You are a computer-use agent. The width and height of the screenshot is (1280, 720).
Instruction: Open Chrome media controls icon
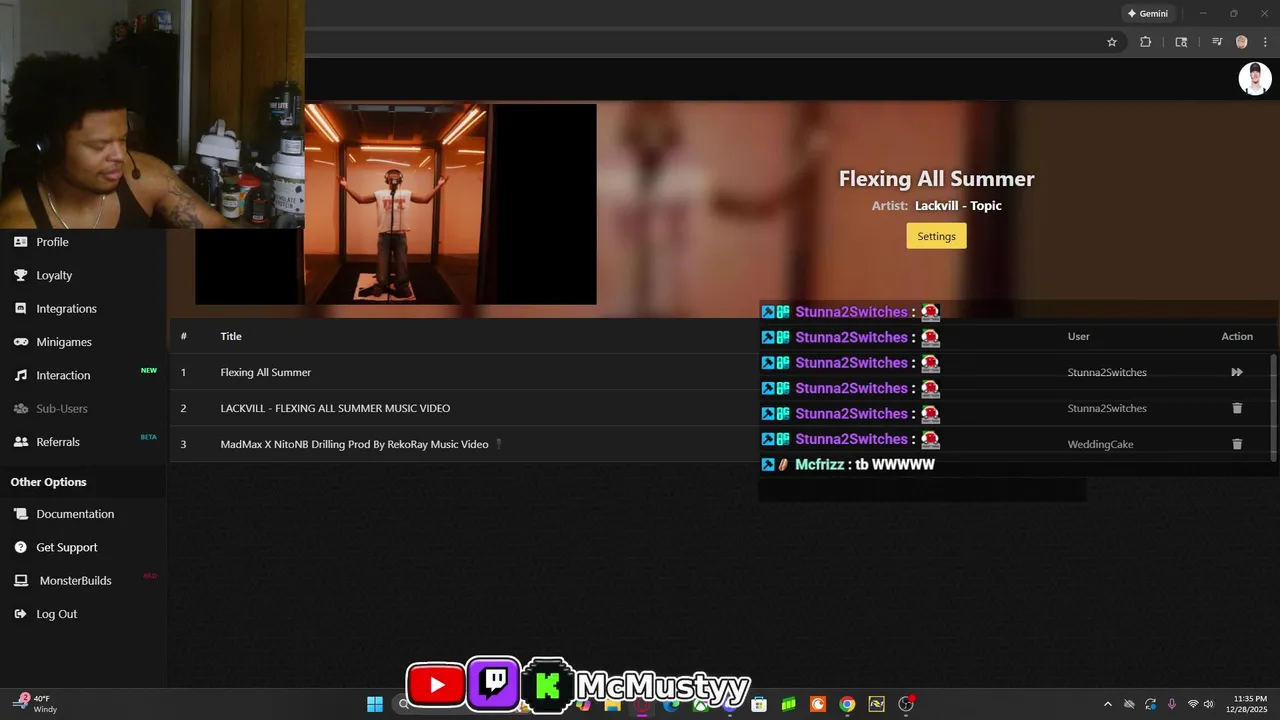click(1217, 42)
